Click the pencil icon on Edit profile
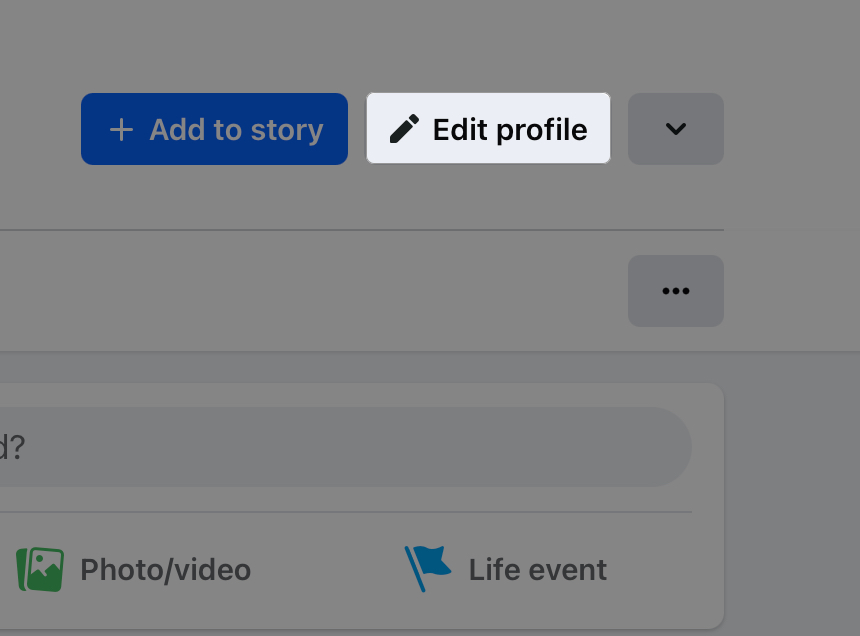Screen dimensions: 860x636 tap(406, 128)
